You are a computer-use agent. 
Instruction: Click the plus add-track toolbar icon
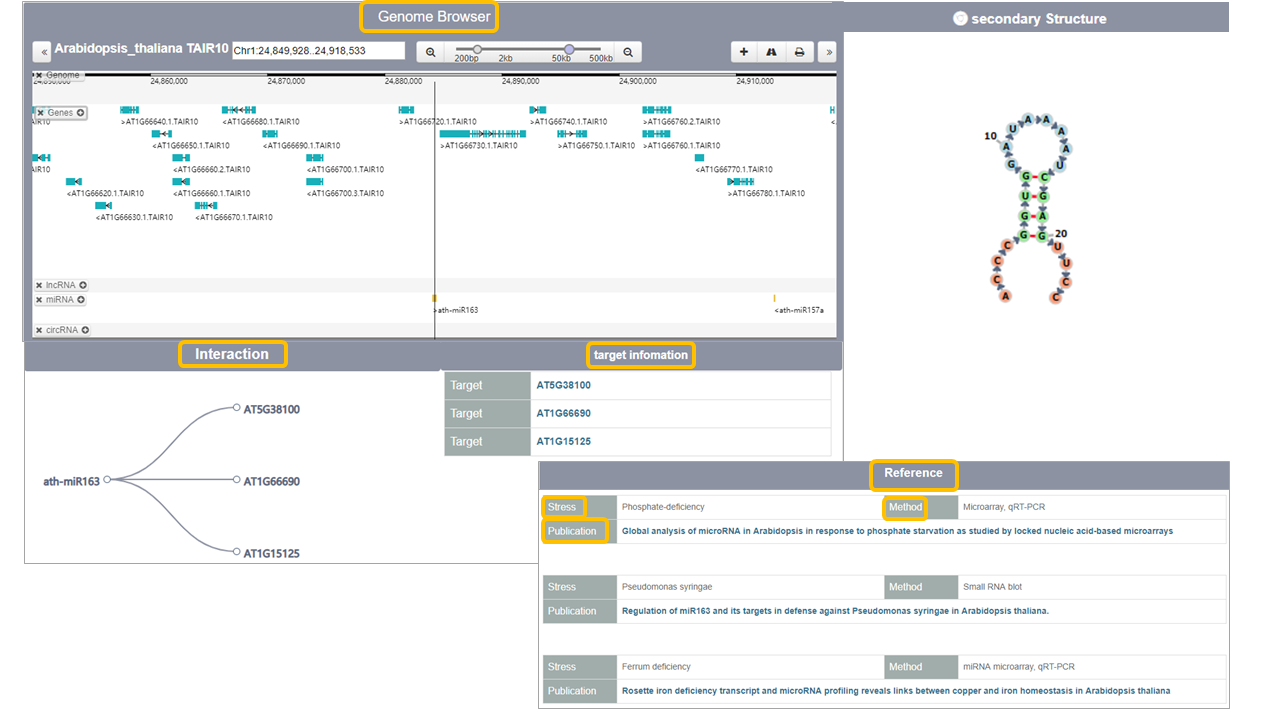pos(743,52)
